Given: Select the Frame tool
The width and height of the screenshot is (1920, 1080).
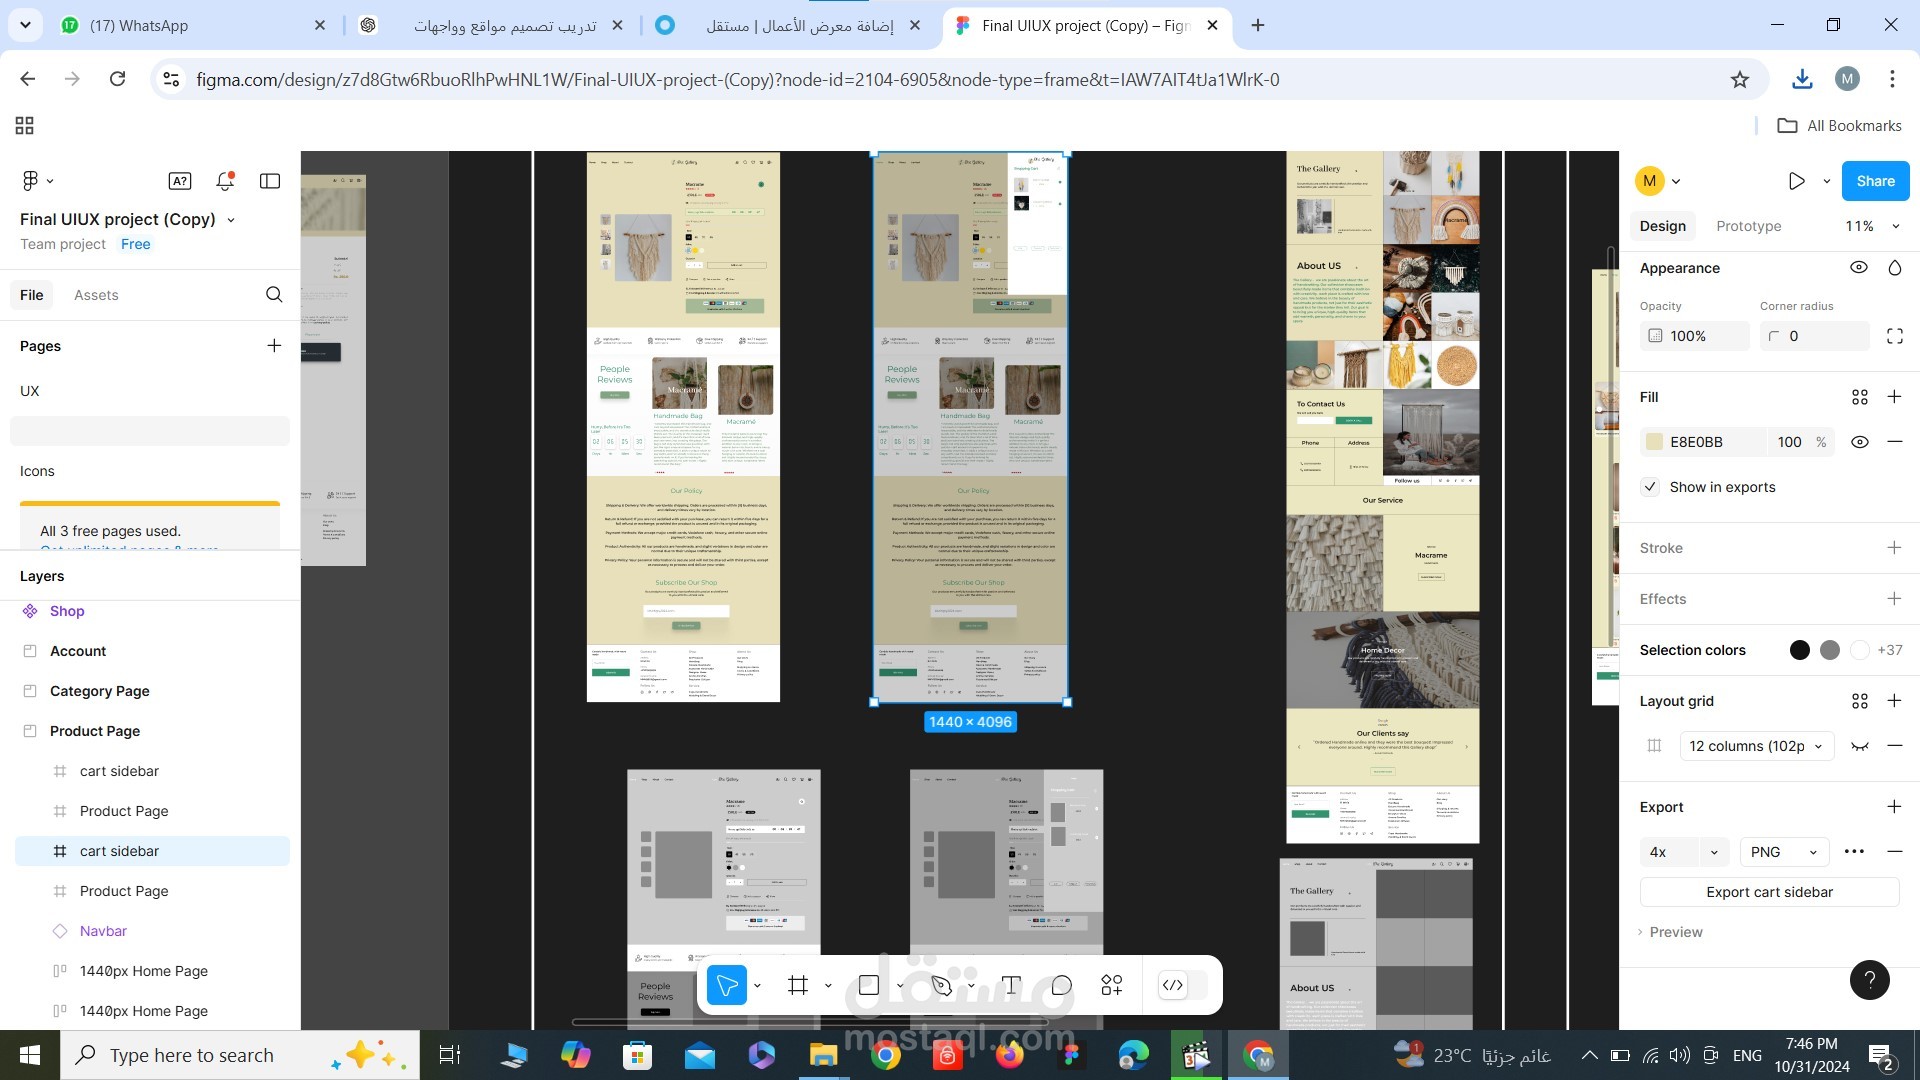Looking at the screenshot, I should pos(798,986).
